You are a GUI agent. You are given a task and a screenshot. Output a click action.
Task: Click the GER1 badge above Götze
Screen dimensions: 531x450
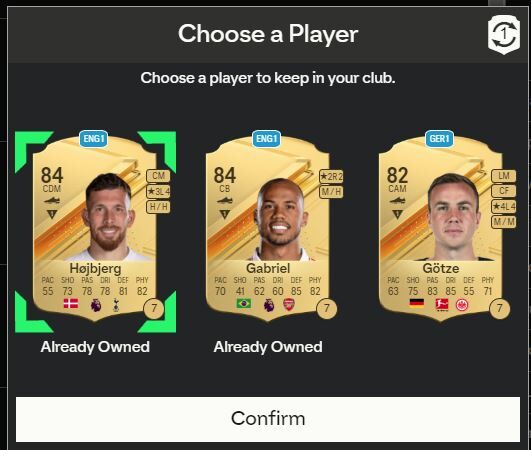click(x=439, y=139)
